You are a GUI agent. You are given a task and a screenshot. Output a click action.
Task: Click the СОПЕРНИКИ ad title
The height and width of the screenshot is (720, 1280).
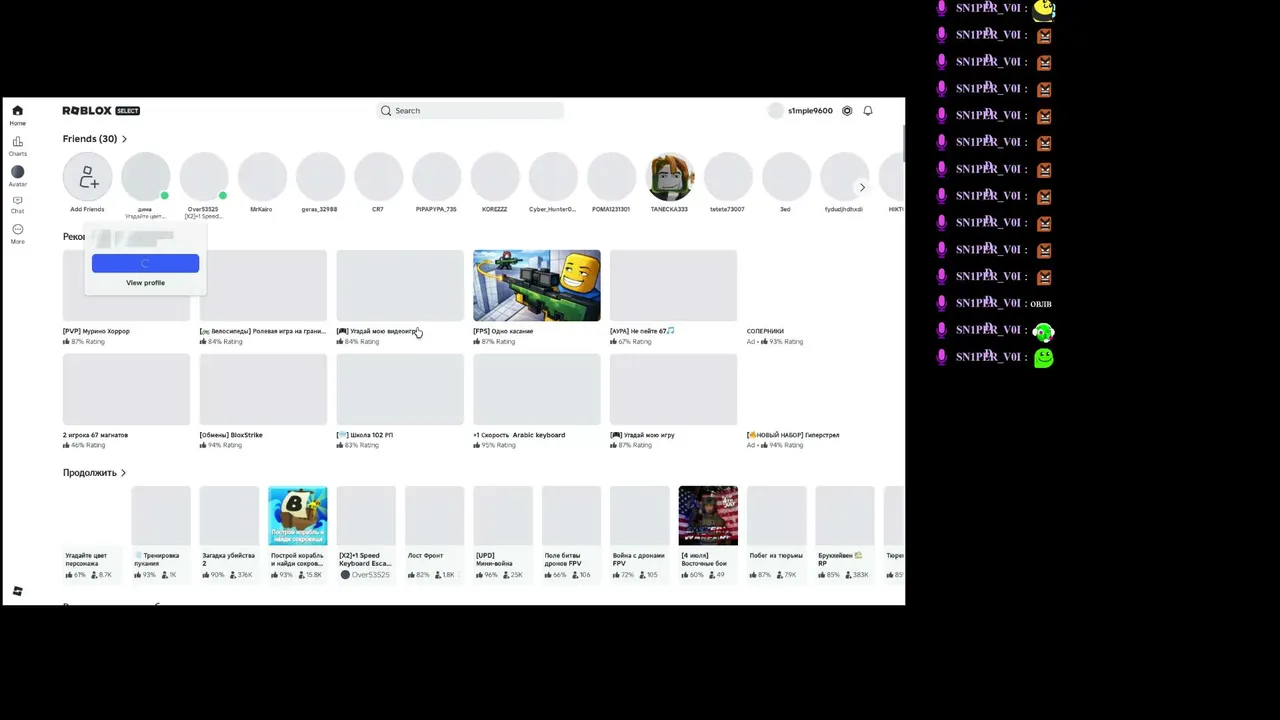click(x=765, y=331)
